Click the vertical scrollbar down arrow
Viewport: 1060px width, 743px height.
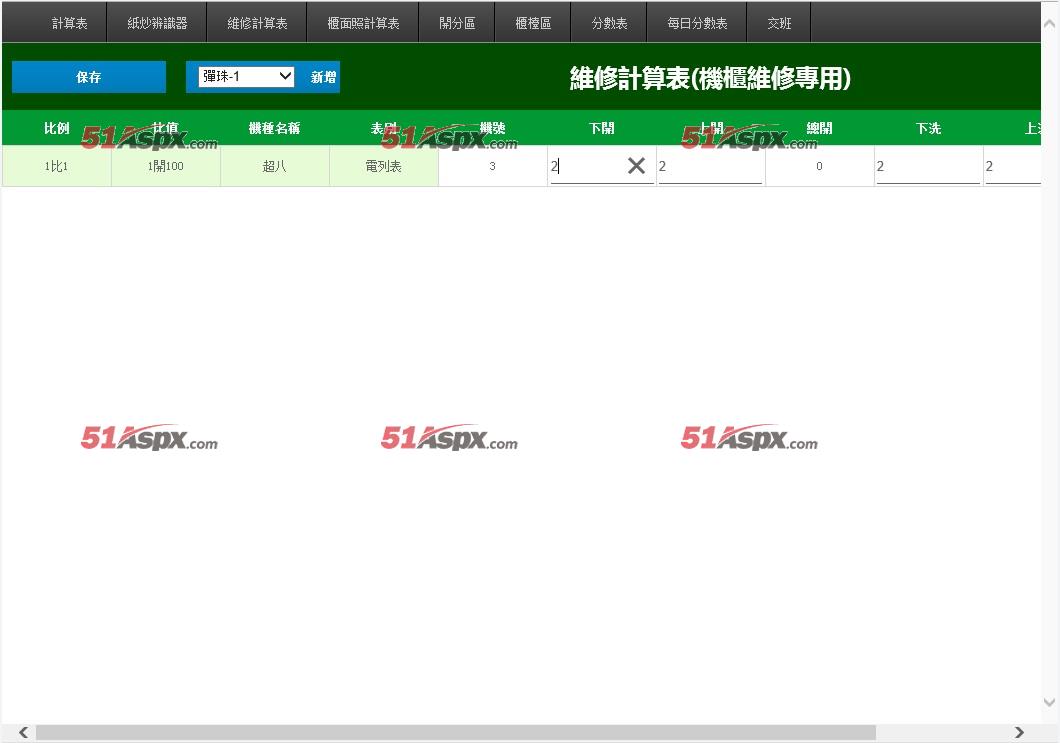coord(1050,703)
